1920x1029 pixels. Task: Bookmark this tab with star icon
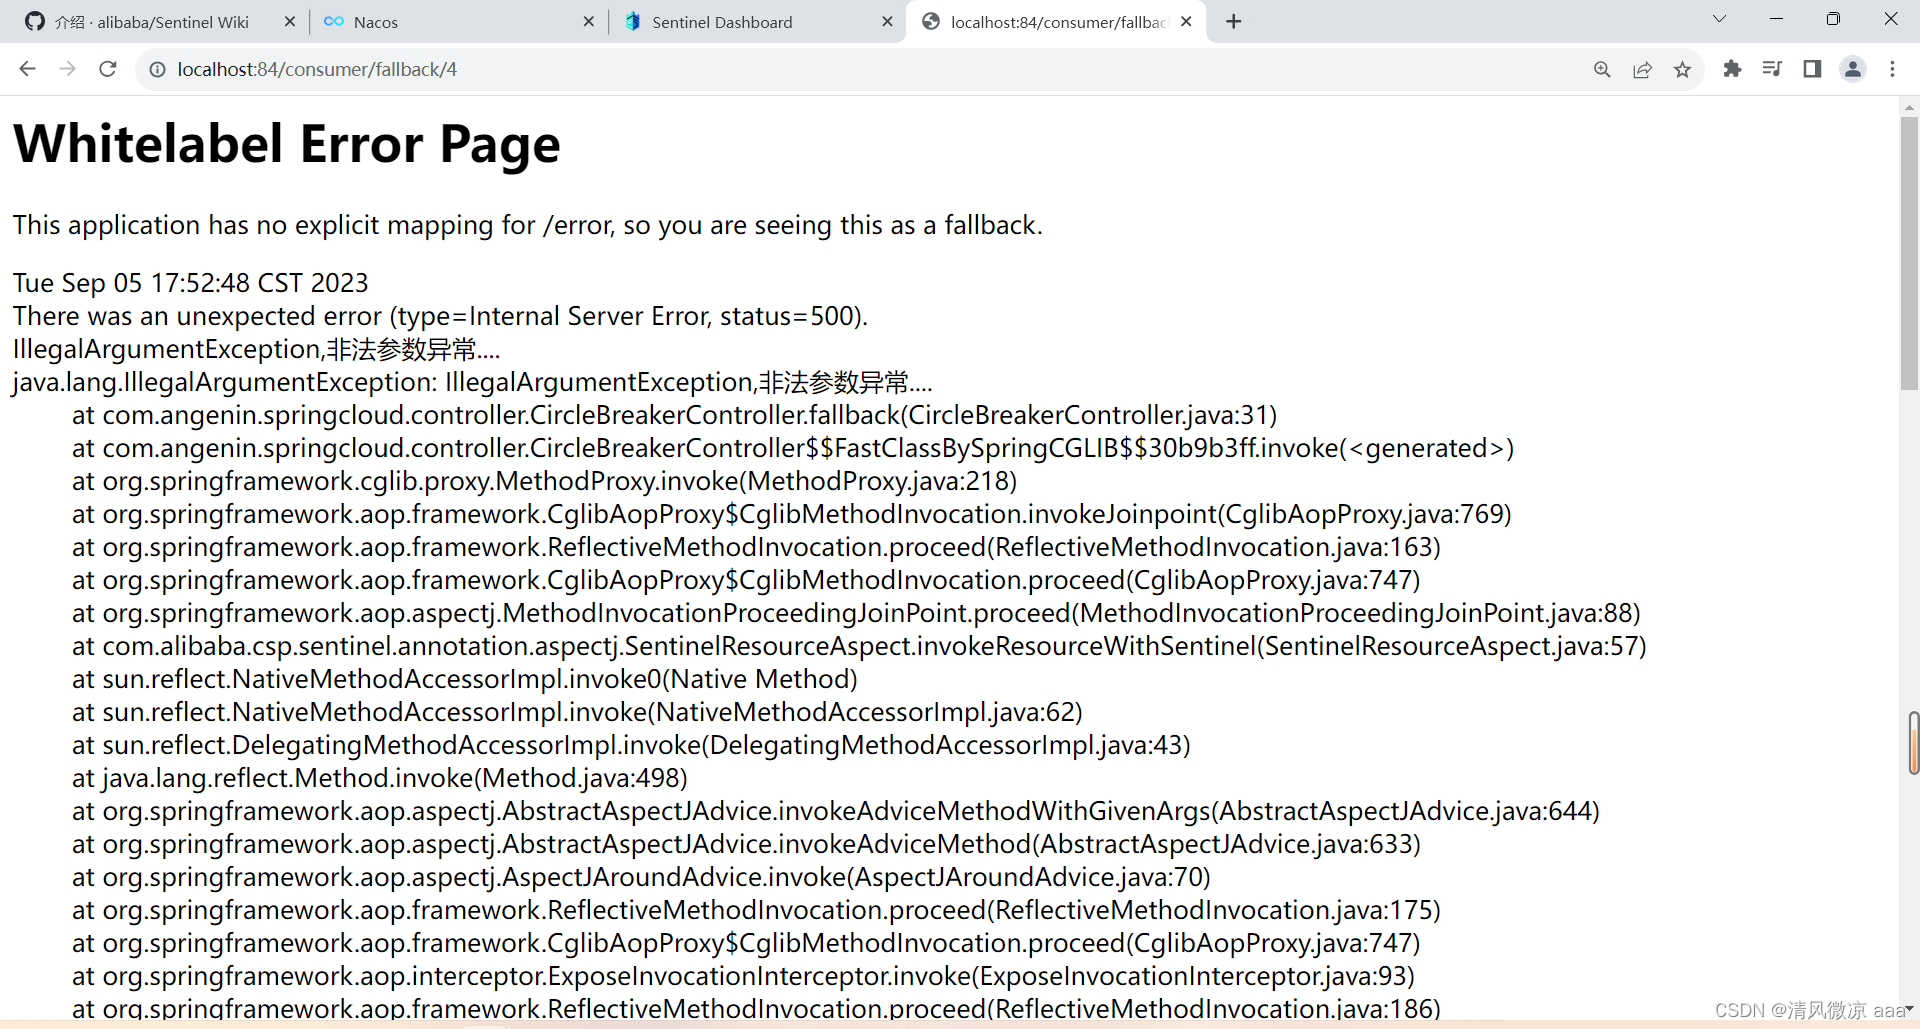(x=1682, y=69)
